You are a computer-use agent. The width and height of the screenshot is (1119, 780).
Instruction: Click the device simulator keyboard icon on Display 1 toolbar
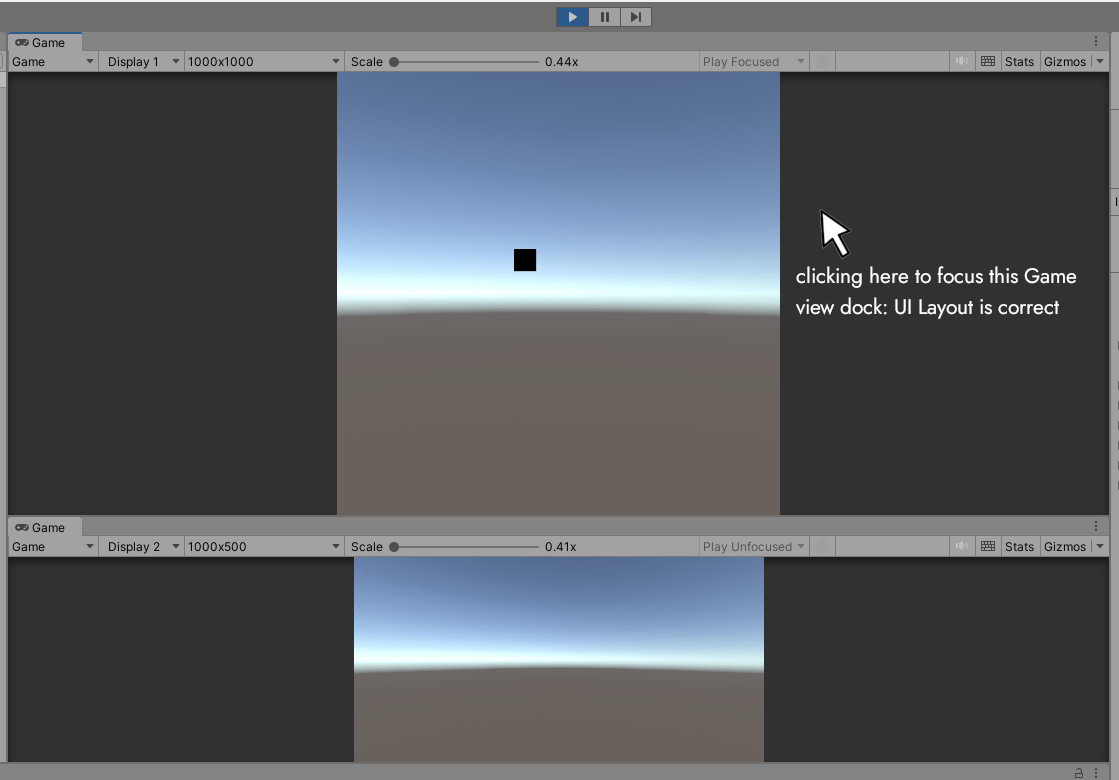[x=988, y=61]
